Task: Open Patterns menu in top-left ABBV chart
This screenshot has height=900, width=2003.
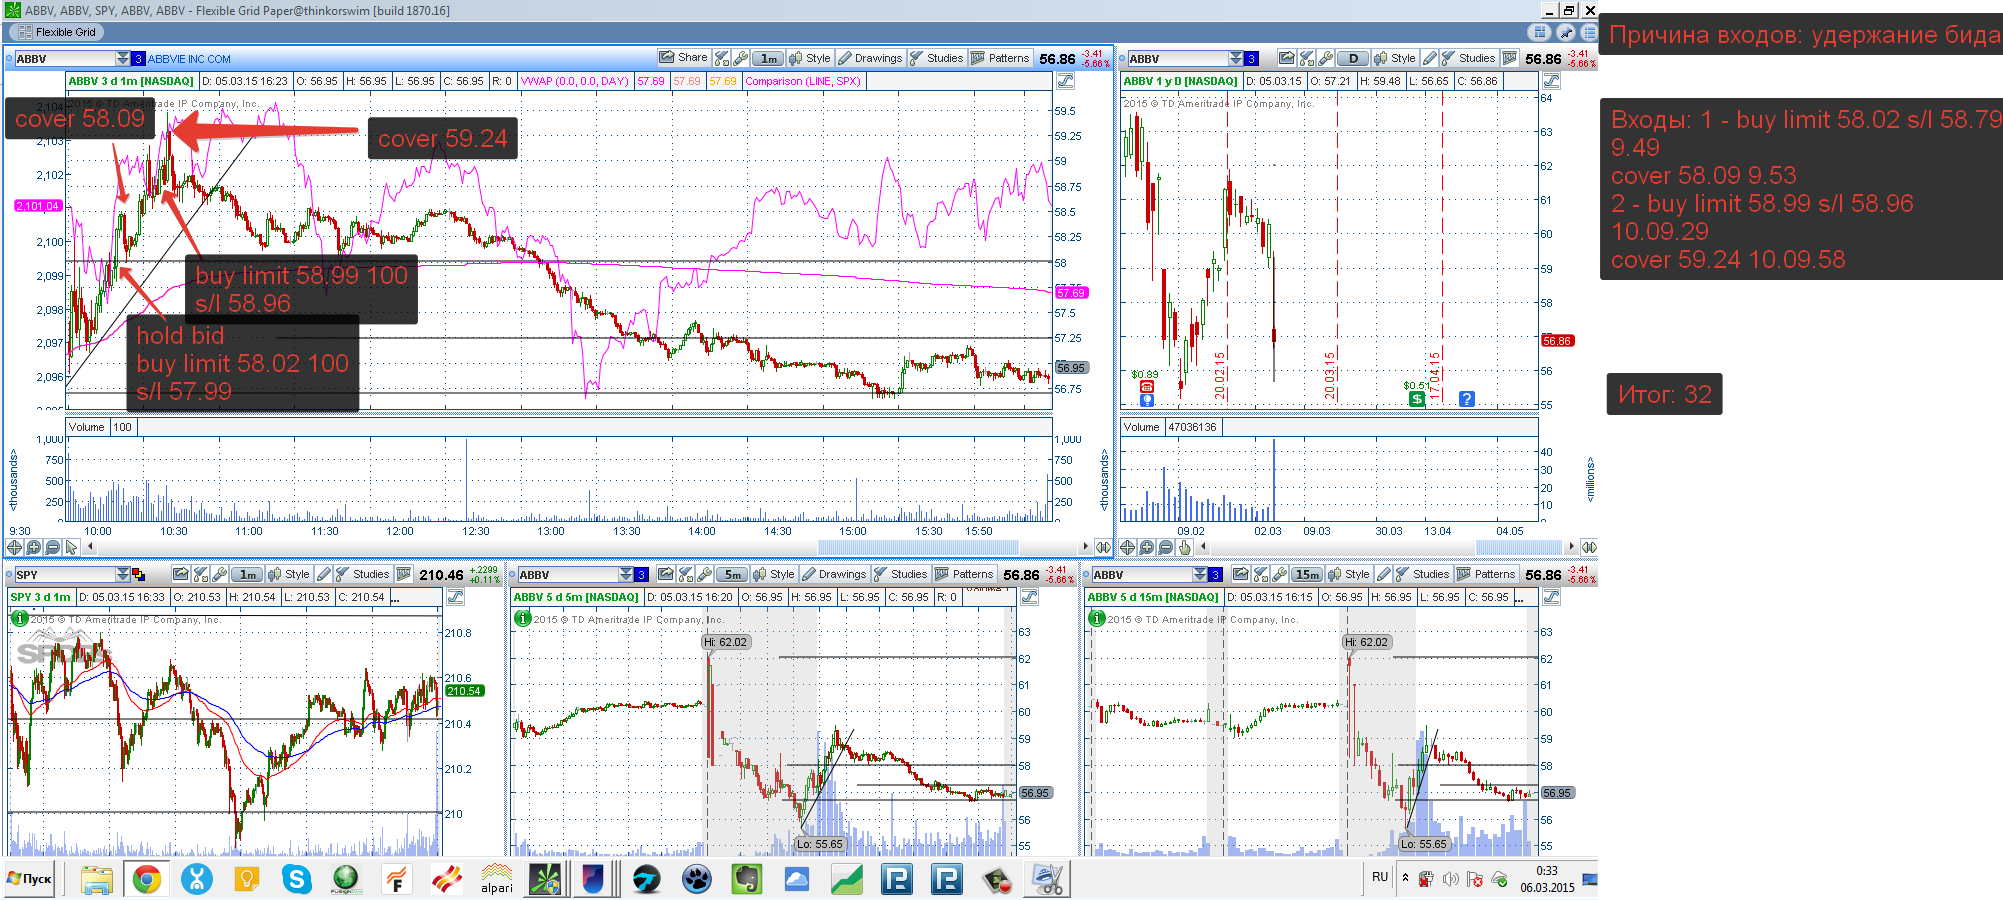Action: (1000, 58)
